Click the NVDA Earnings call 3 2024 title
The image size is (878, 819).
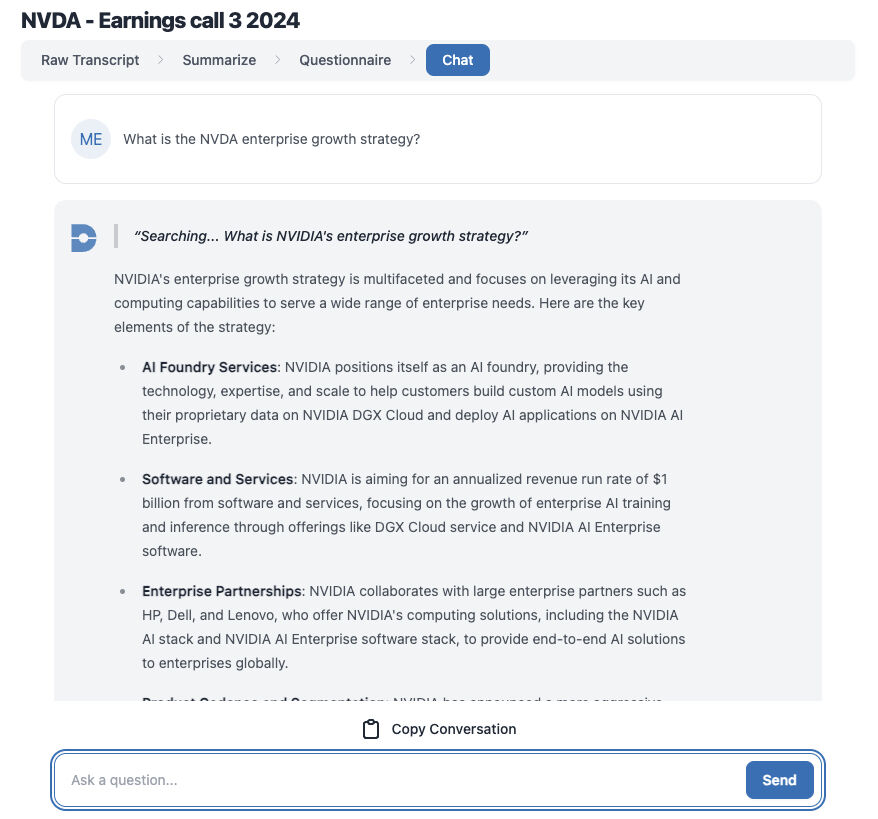pos(160,20)
